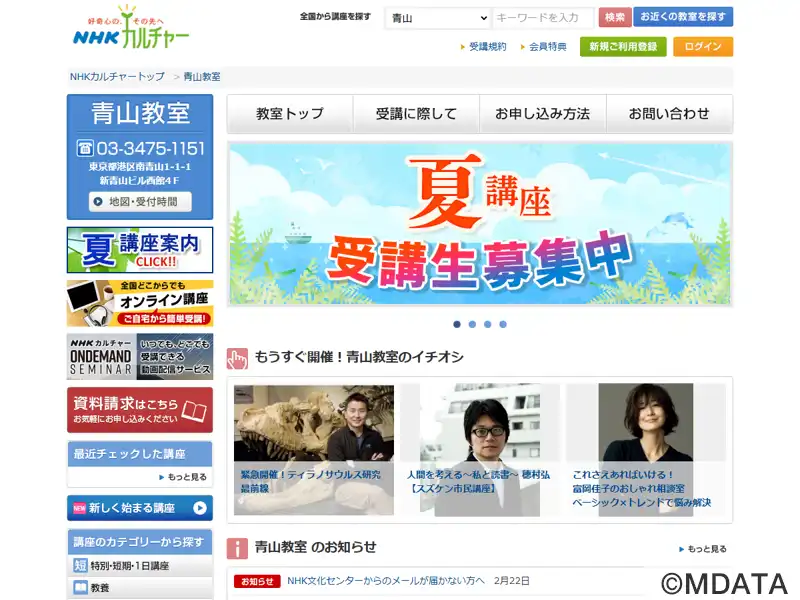800x600 pixels.
Task: Click the 最近チェックした講座 header
Action: [140, 454]
